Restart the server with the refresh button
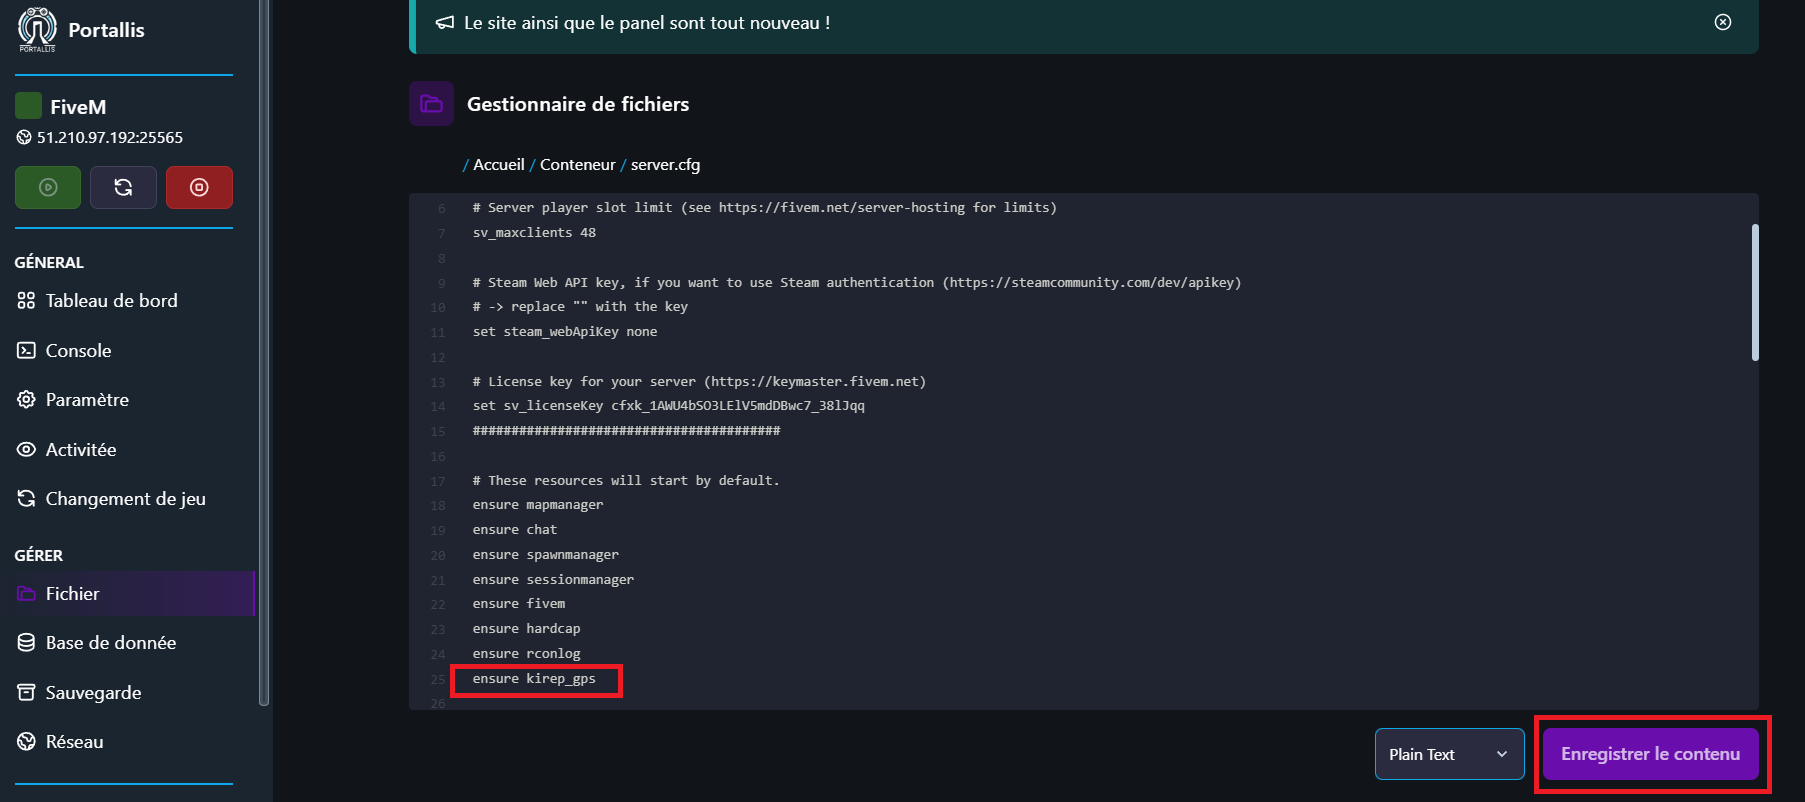Image resolution: width=1805 pixels, height=802 pixels. (123, 187)
